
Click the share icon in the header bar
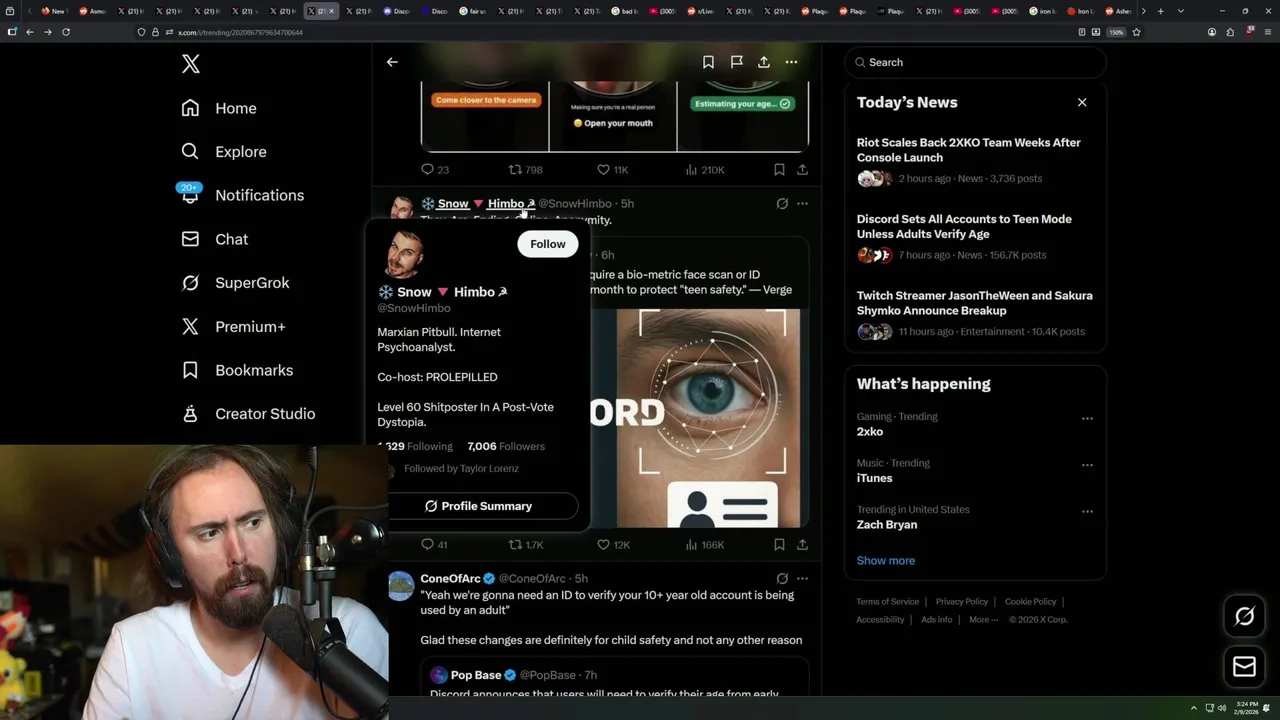764,62
